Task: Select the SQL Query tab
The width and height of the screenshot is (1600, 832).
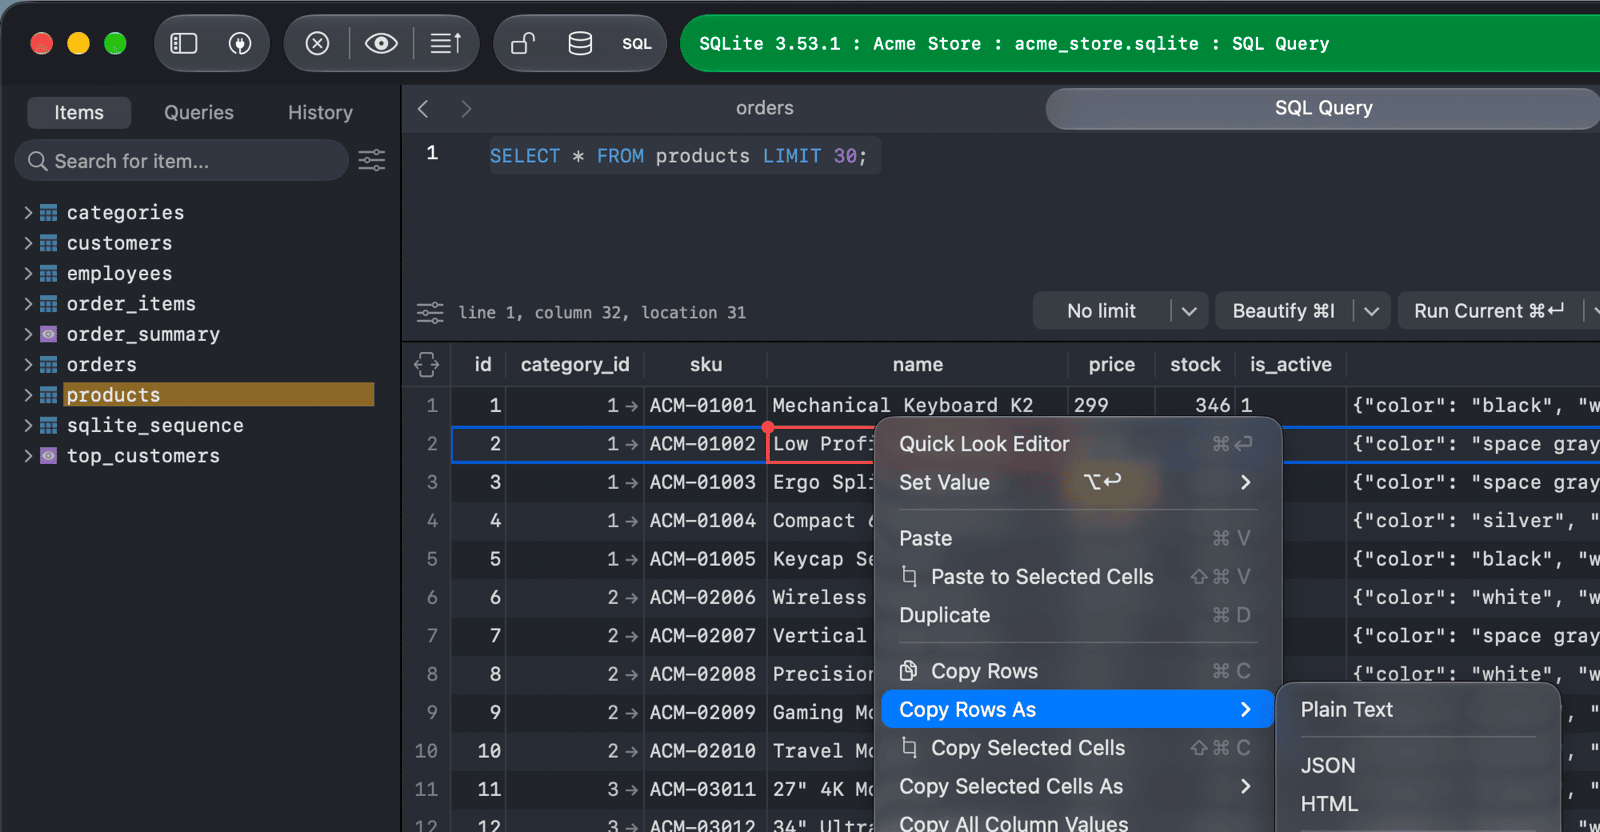Action: pyautogui.click(x=1323, y=108)
